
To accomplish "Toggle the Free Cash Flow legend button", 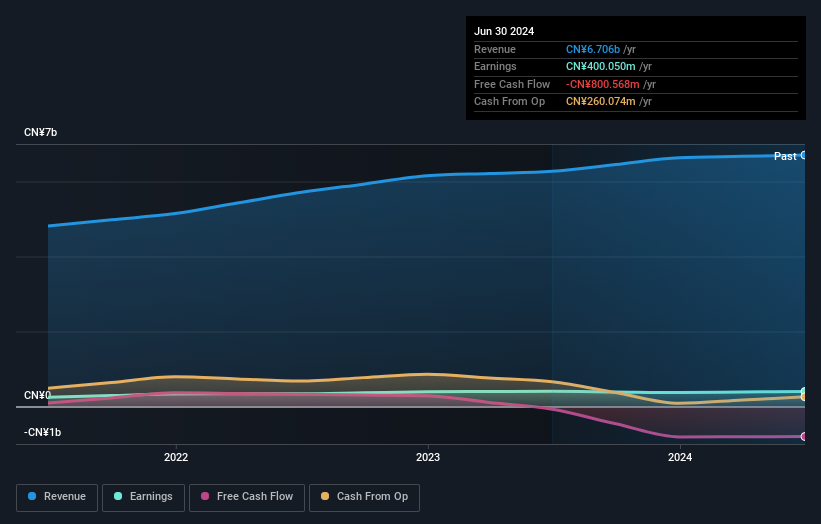I will pos(247,497).
